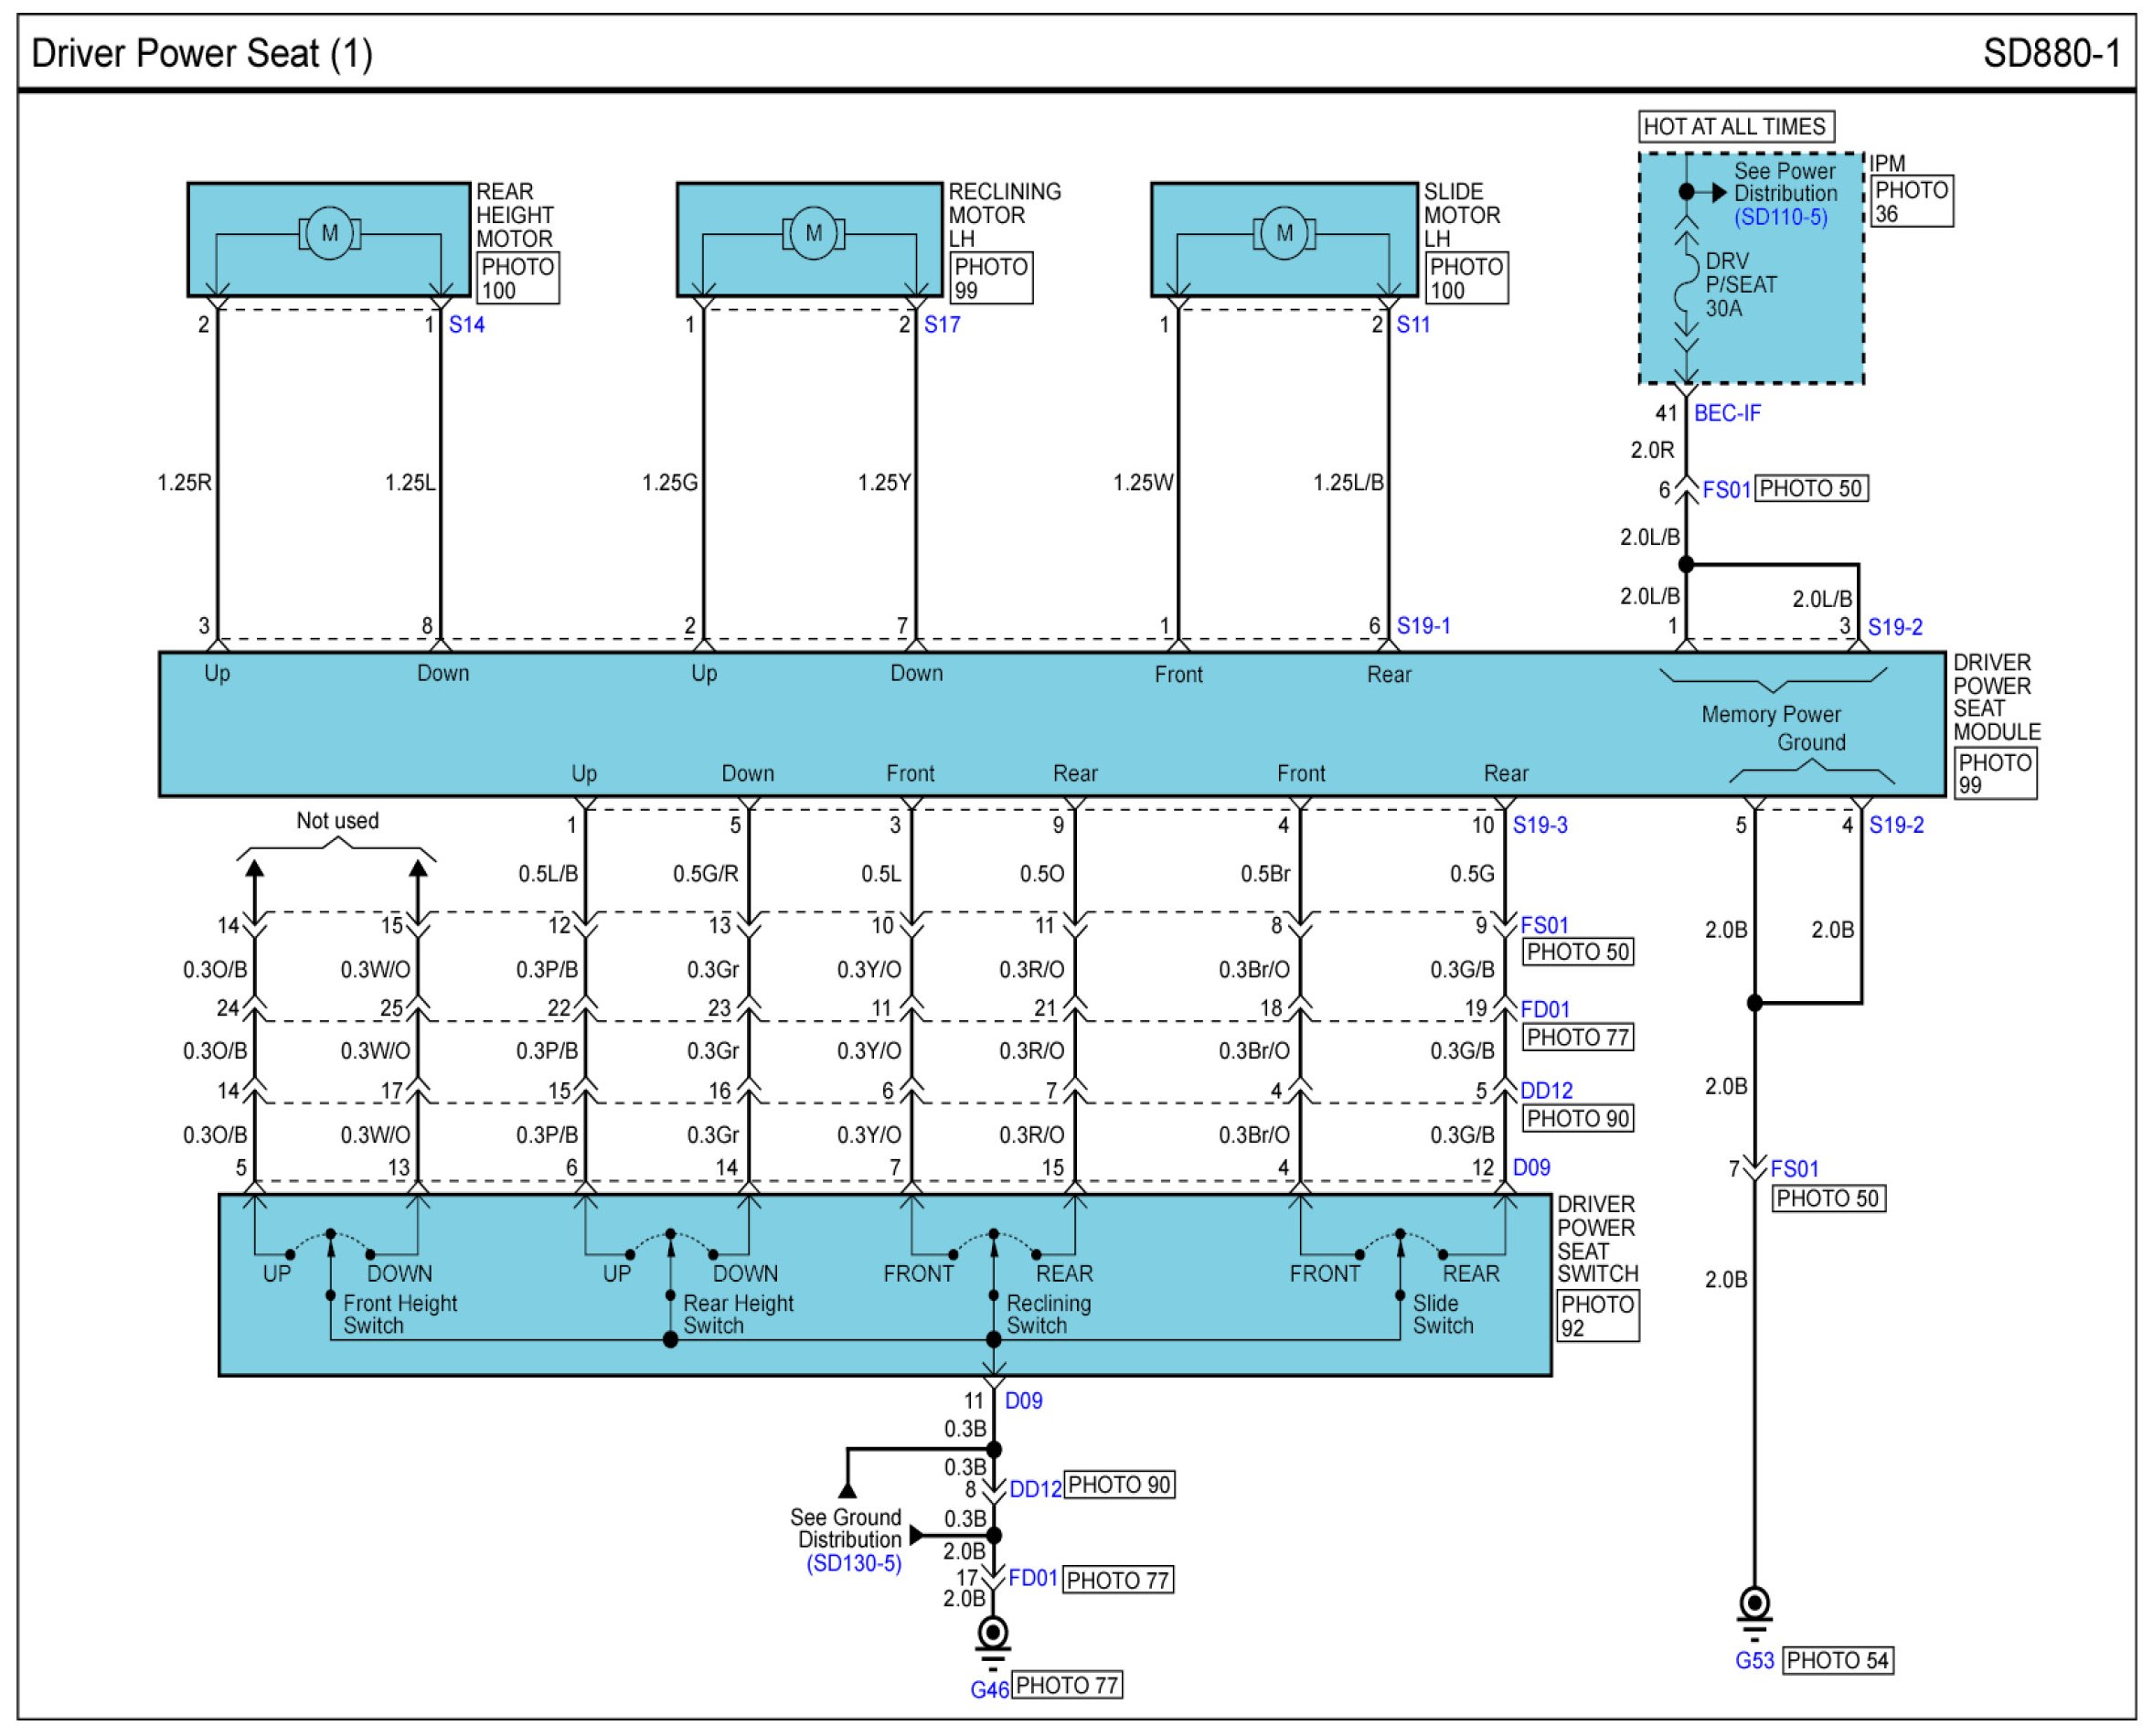The width and height of the screenshot is (2153, 1736).
Task: Click the HOT AT ALL TIMES label
Action: [1735, 127]
